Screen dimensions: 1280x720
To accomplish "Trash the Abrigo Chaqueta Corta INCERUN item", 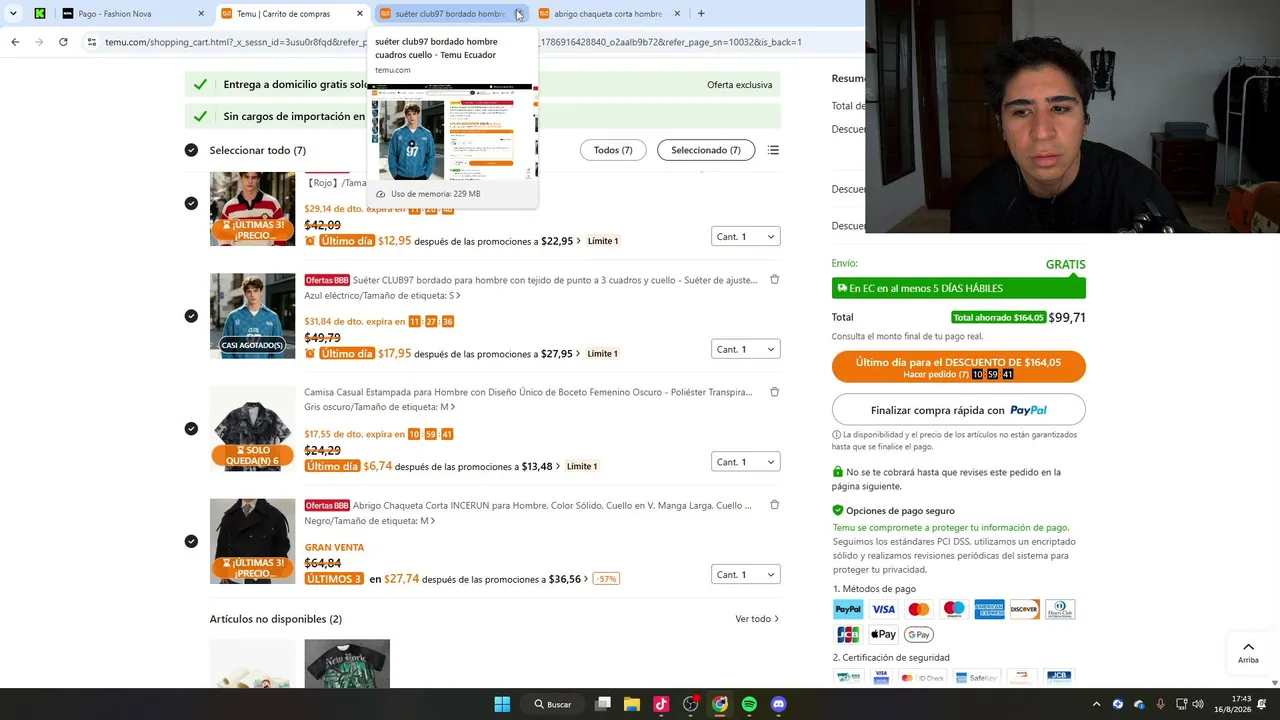I will pos(774,505).
